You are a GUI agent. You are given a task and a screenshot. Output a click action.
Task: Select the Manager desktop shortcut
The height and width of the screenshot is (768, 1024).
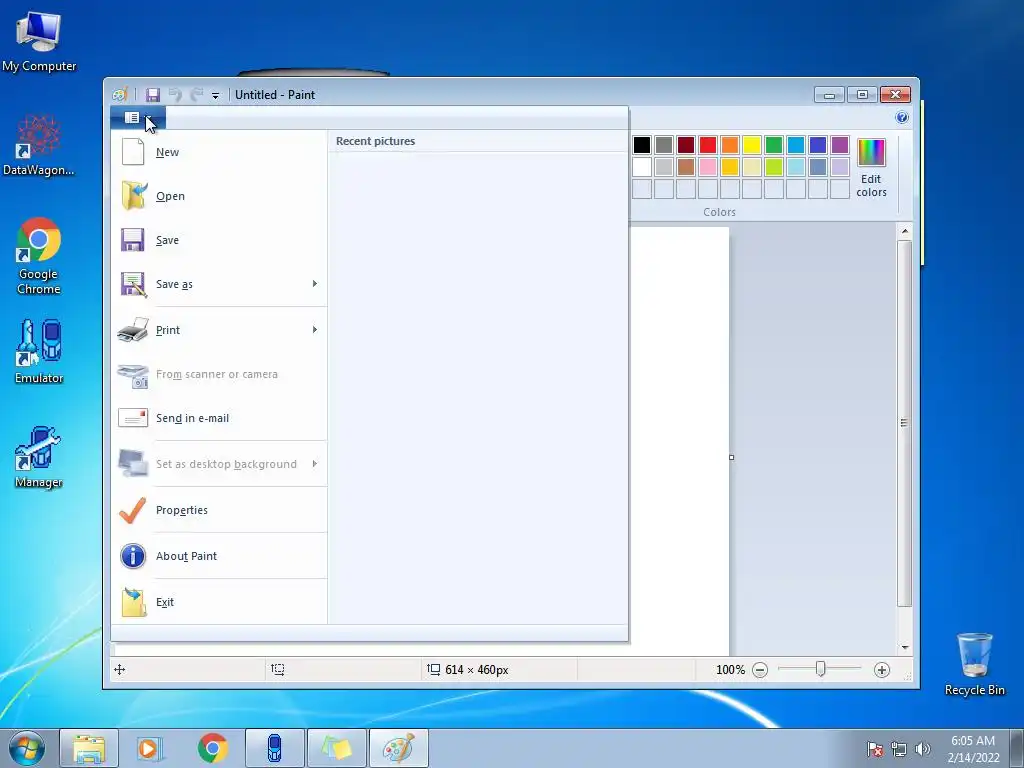pos(39,457)
